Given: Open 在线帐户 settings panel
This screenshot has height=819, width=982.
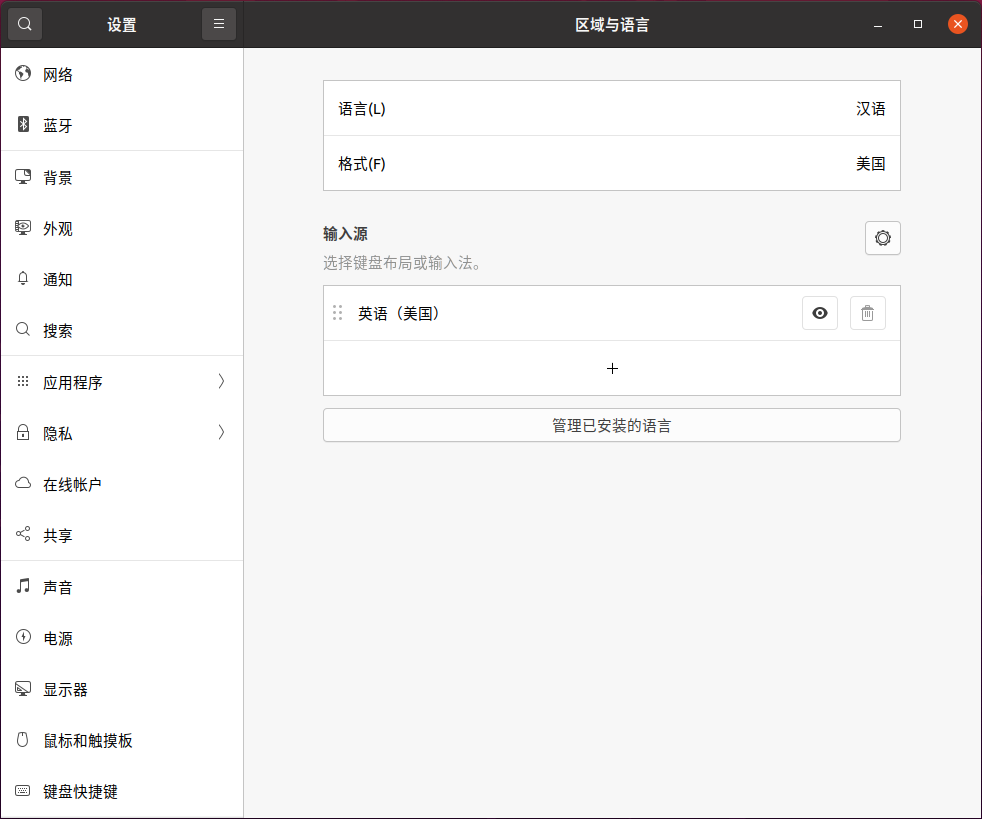Looking at the screenshot, I should tap(122, 483).
